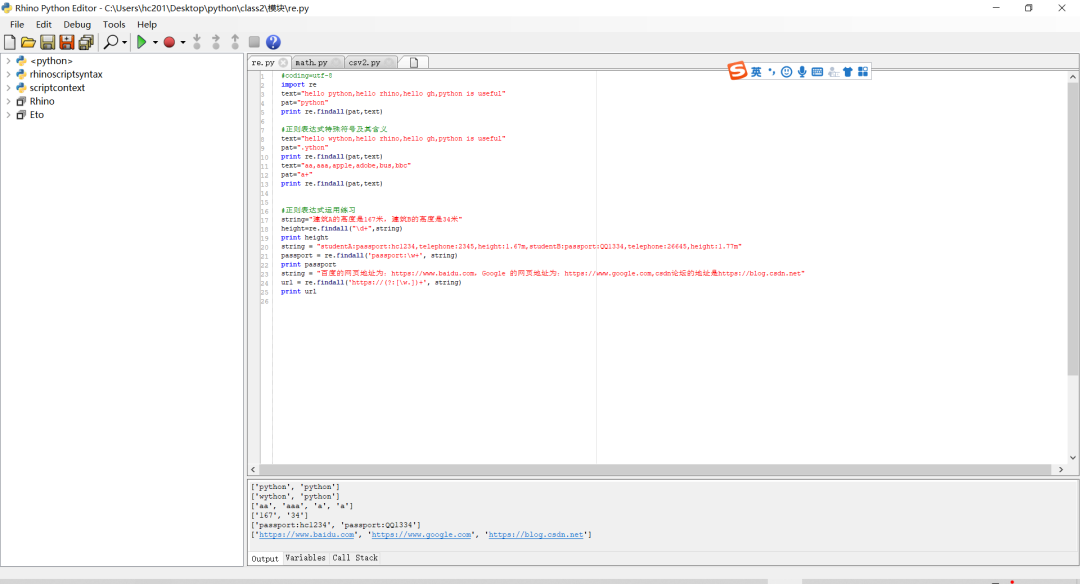
Task: Click the 'print url' code line
Action: (299, 292)
